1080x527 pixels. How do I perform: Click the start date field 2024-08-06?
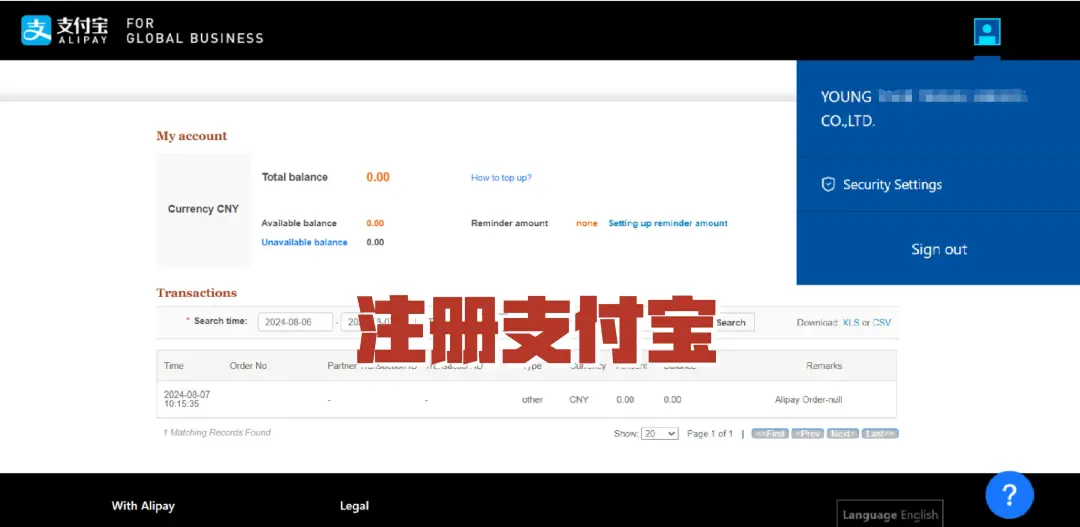(295, 322)
